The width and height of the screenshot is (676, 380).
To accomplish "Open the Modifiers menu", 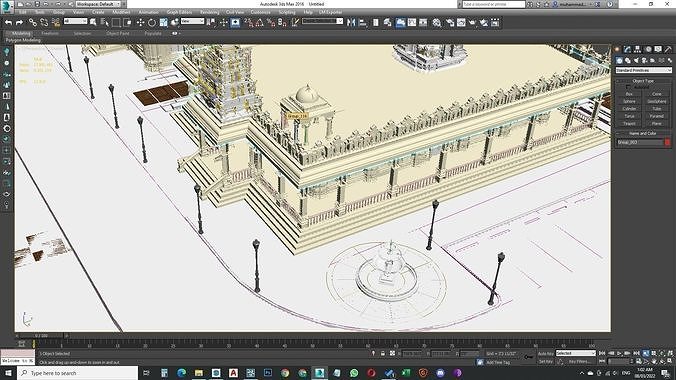I will coord(121,12).
